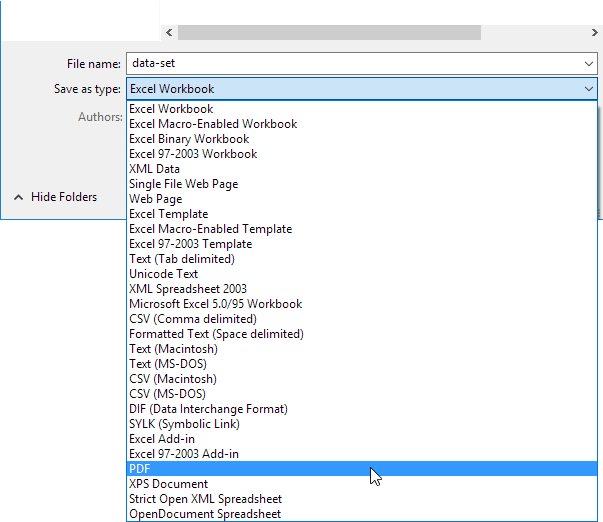Pick Excel Binary Workbook option

[361, 139]
